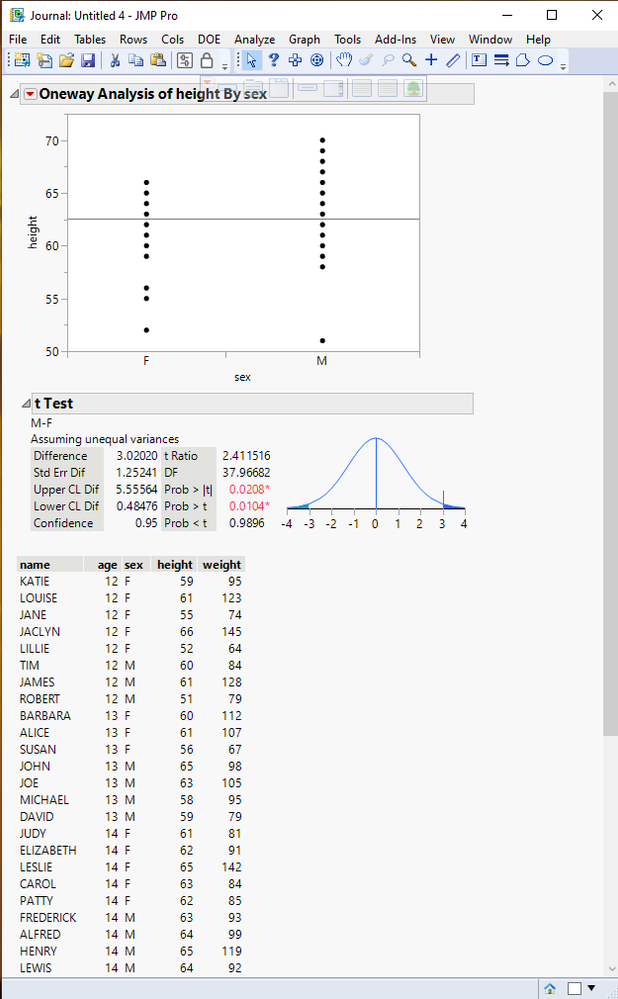Image resolution: width=618 pixels, height=999 pixels.
Task: Select the Lines annotation tool
Action: tap(501, 61)
